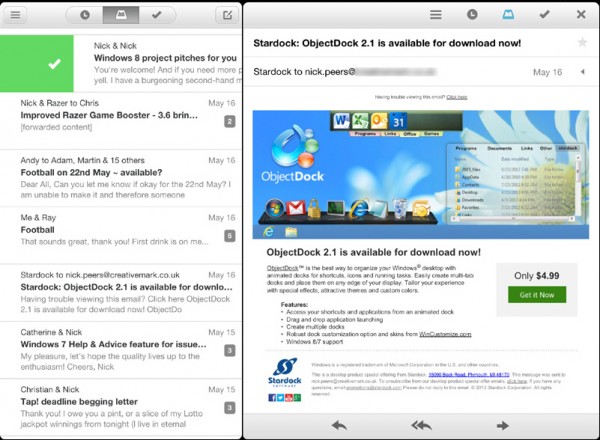This screenshot has height=440, width=600.
Task: Open the Me & Ray Football thread
Action: (121, 236)
